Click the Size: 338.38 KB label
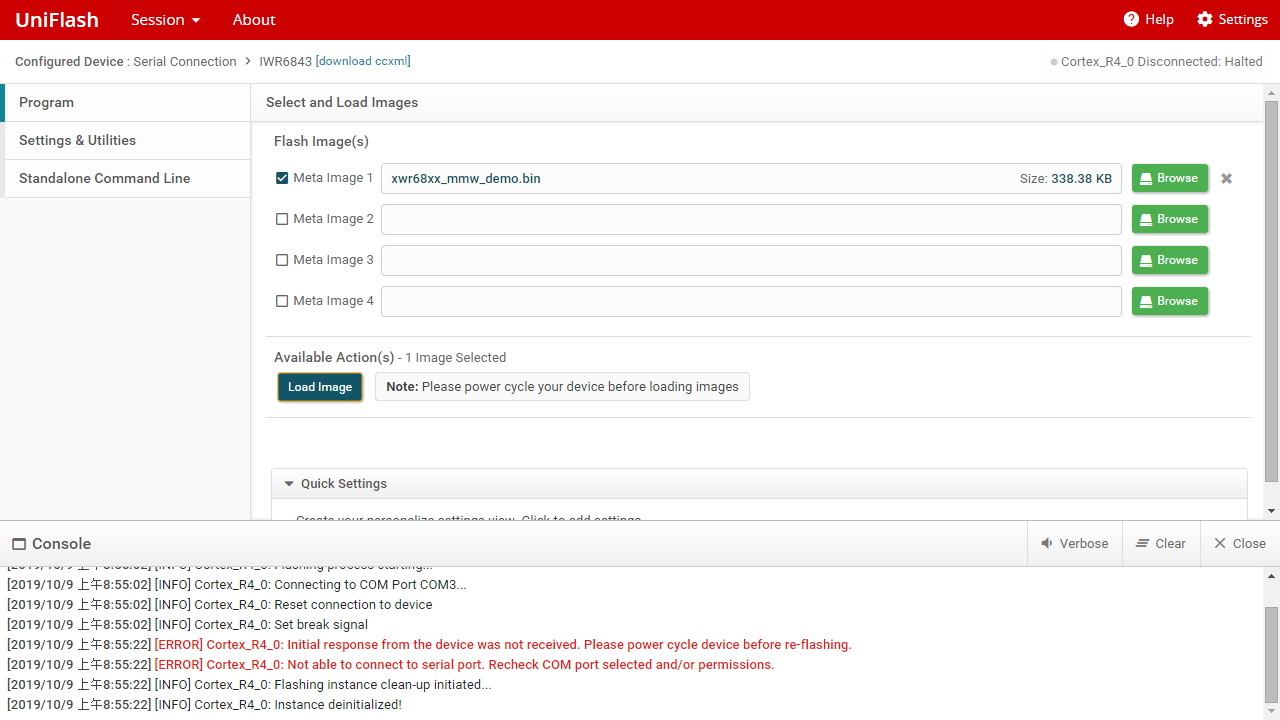Viewport: 1280px width, 720px height. coord(1066,179)
